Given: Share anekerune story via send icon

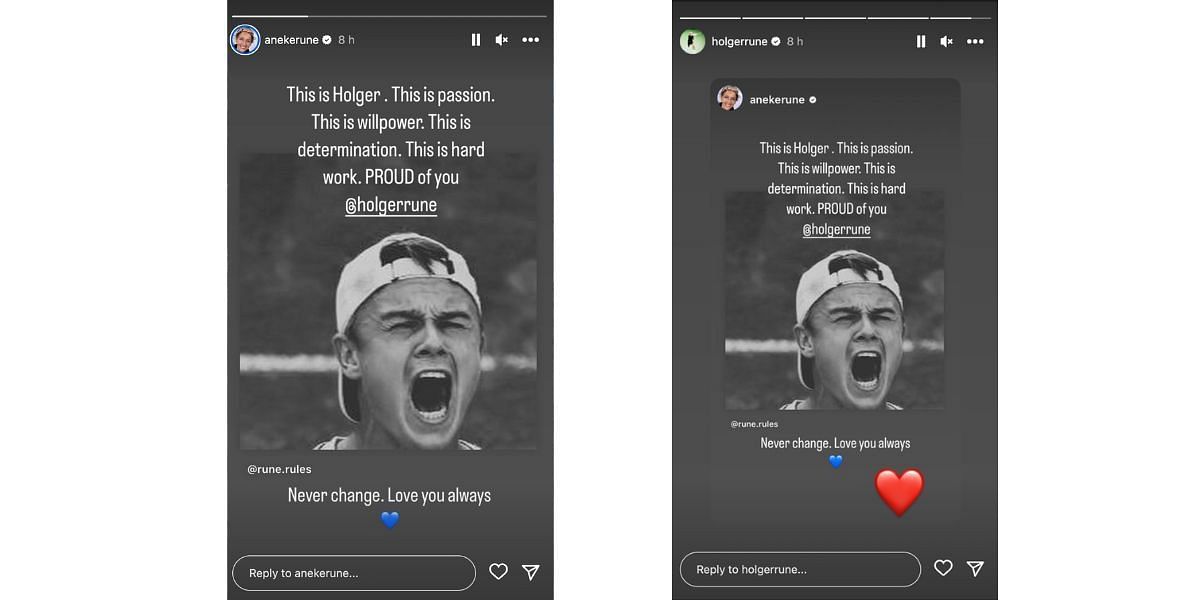Looking at the screenshot, I should (x=531, y=572).
